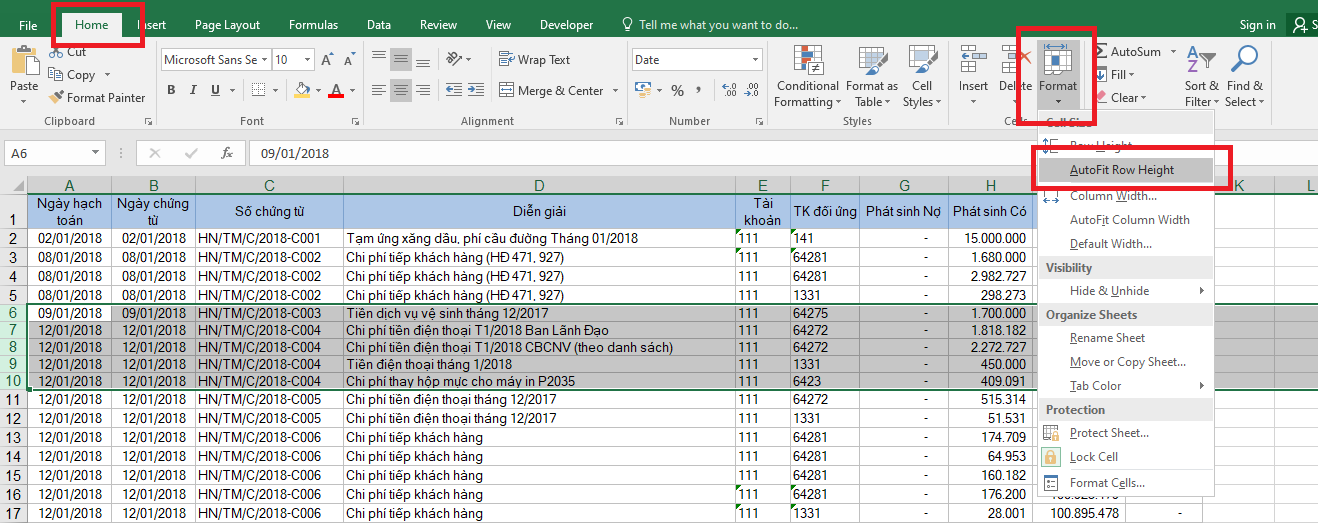Expand the font name dropdown
This screenshot has width=1318, height=523.
pos(264,60)
